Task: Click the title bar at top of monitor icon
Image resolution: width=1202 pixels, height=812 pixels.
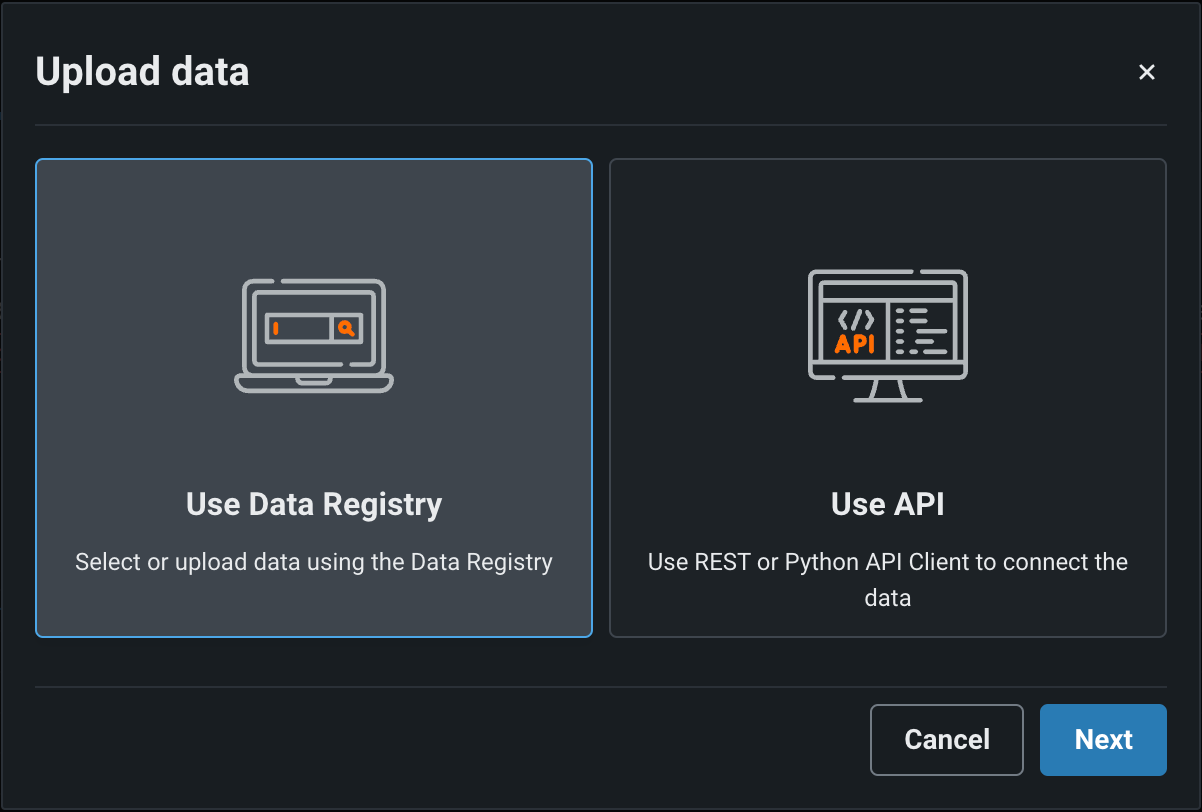Action: (887, 284)
